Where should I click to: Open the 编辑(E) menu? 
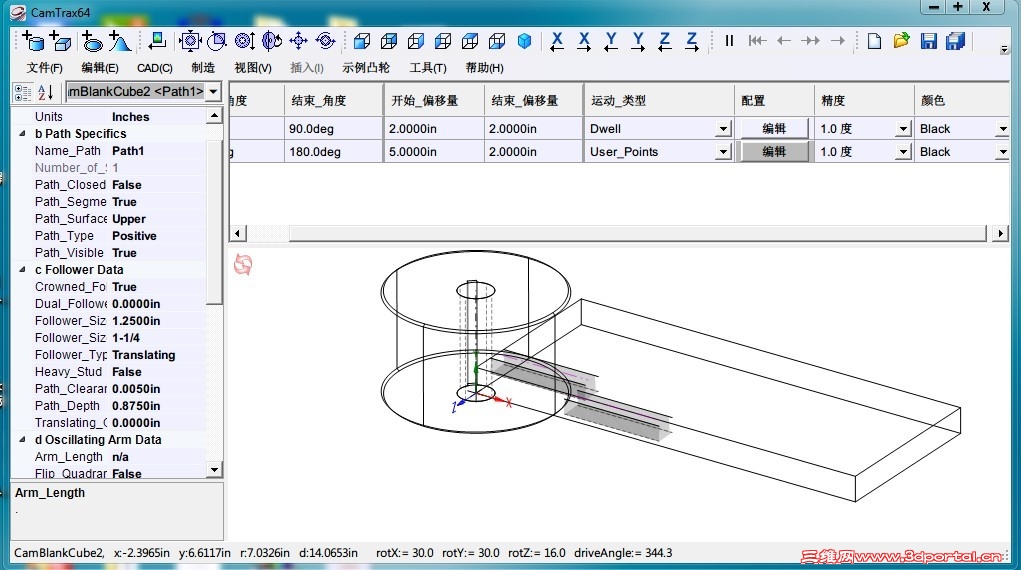tap(100, 68)
